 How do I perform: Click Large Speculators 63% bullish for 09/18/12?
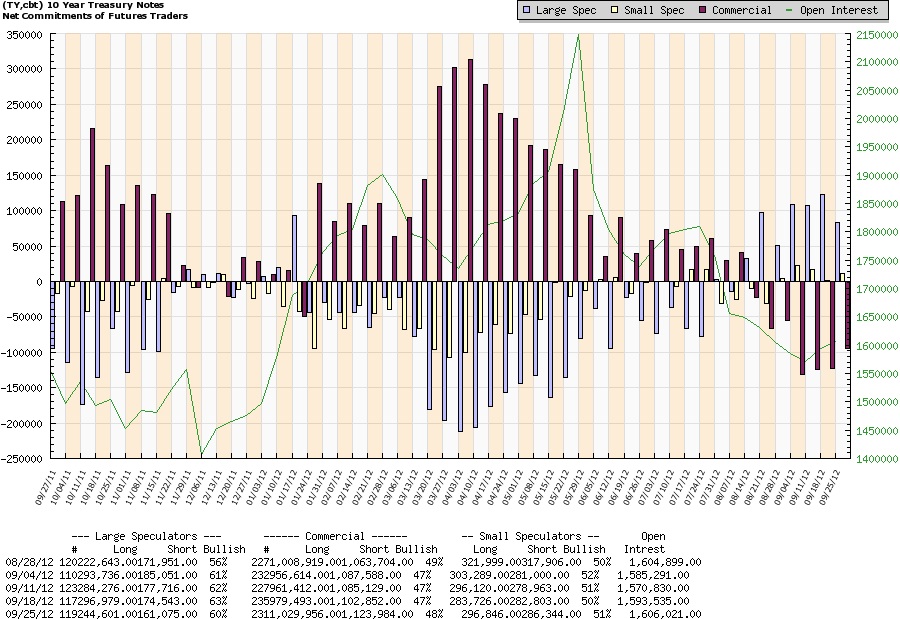[x=219, y=601]
